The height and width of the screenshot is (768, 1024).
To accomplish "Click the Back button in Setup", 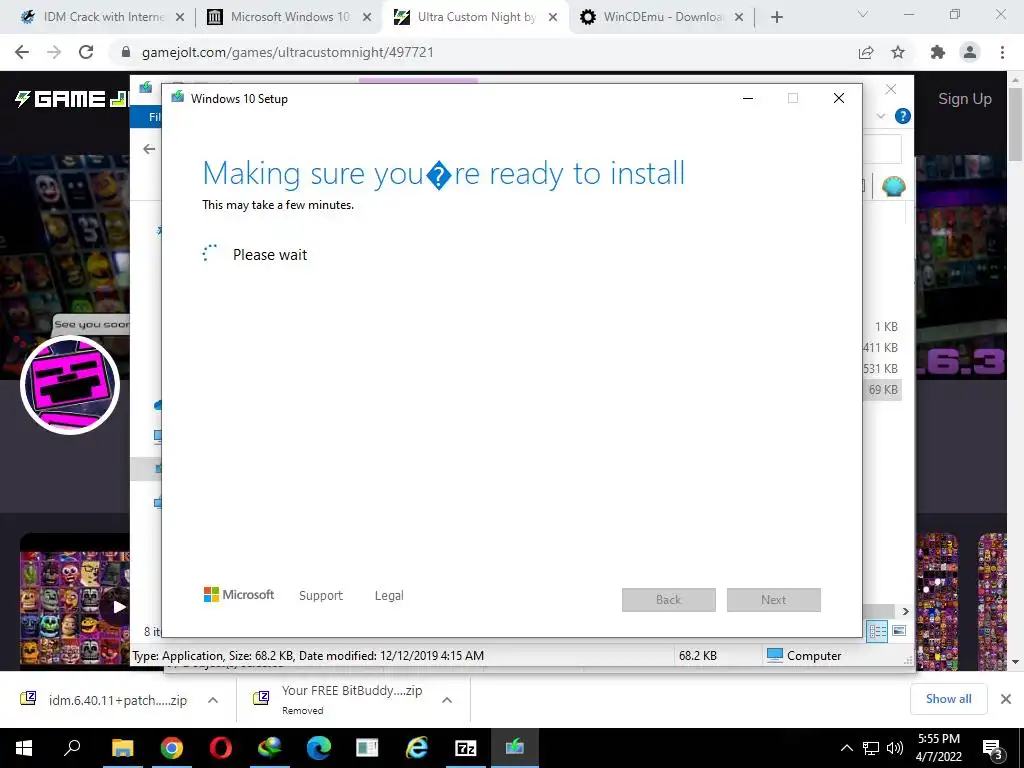I will pyautogui.click(x=669, y=600).
